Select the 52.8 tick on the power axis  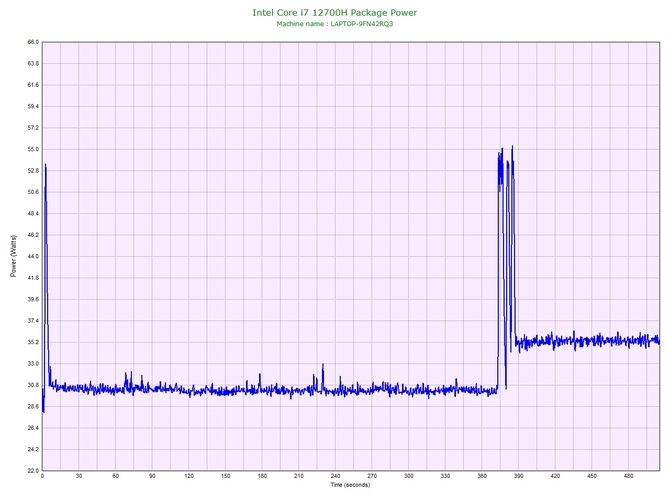(x=33, y=170)
